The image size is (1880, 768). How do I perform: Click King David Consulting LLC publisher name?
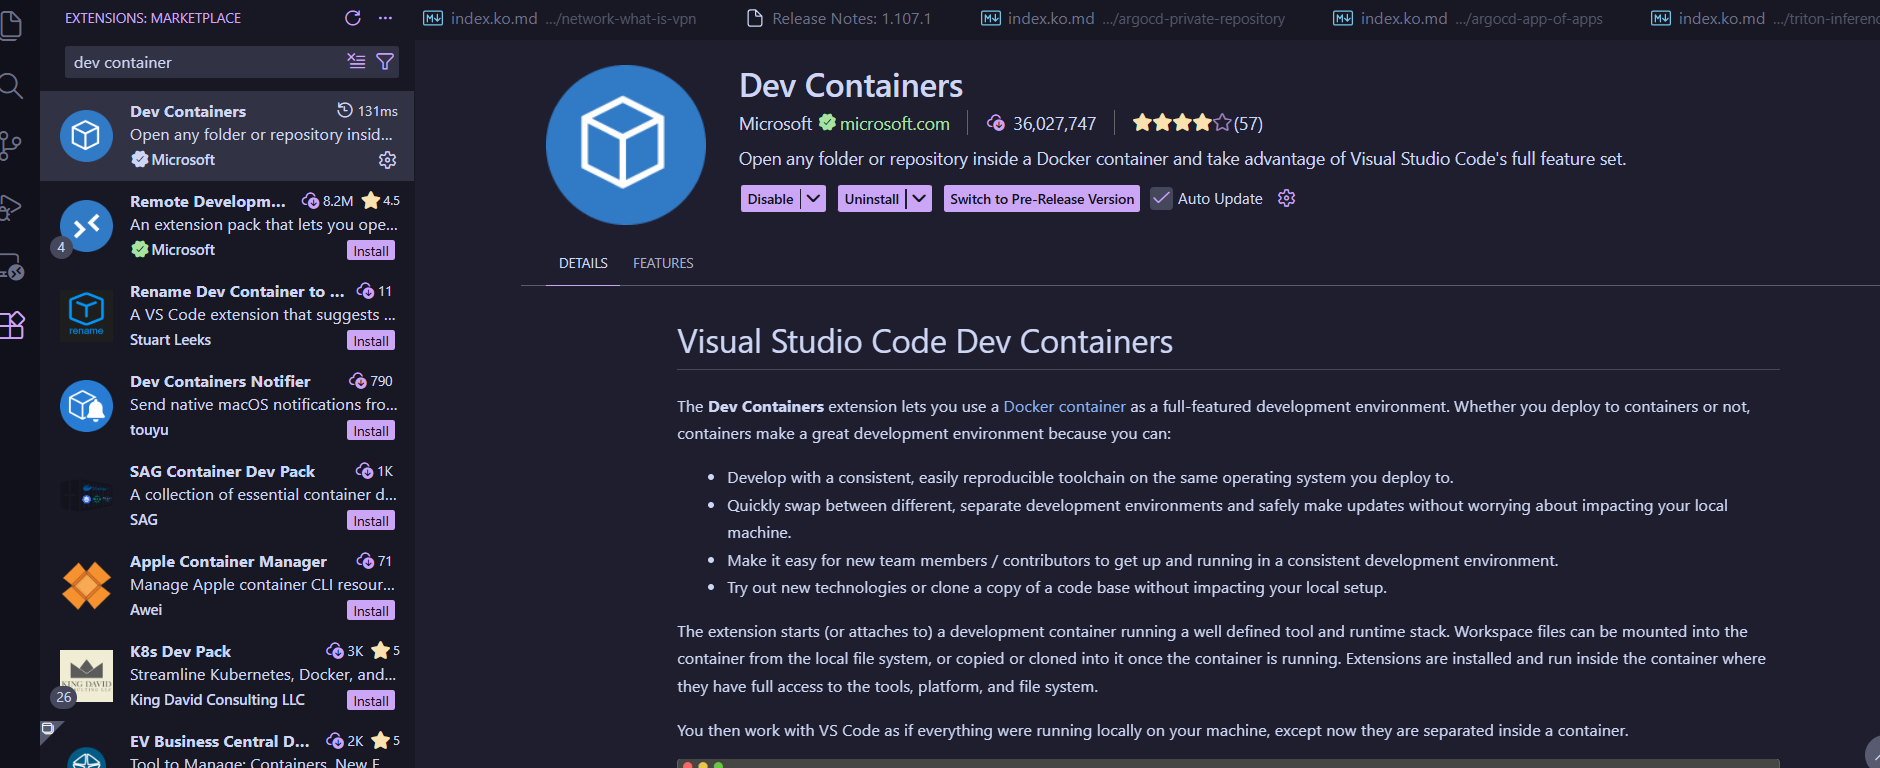[217, 700]
